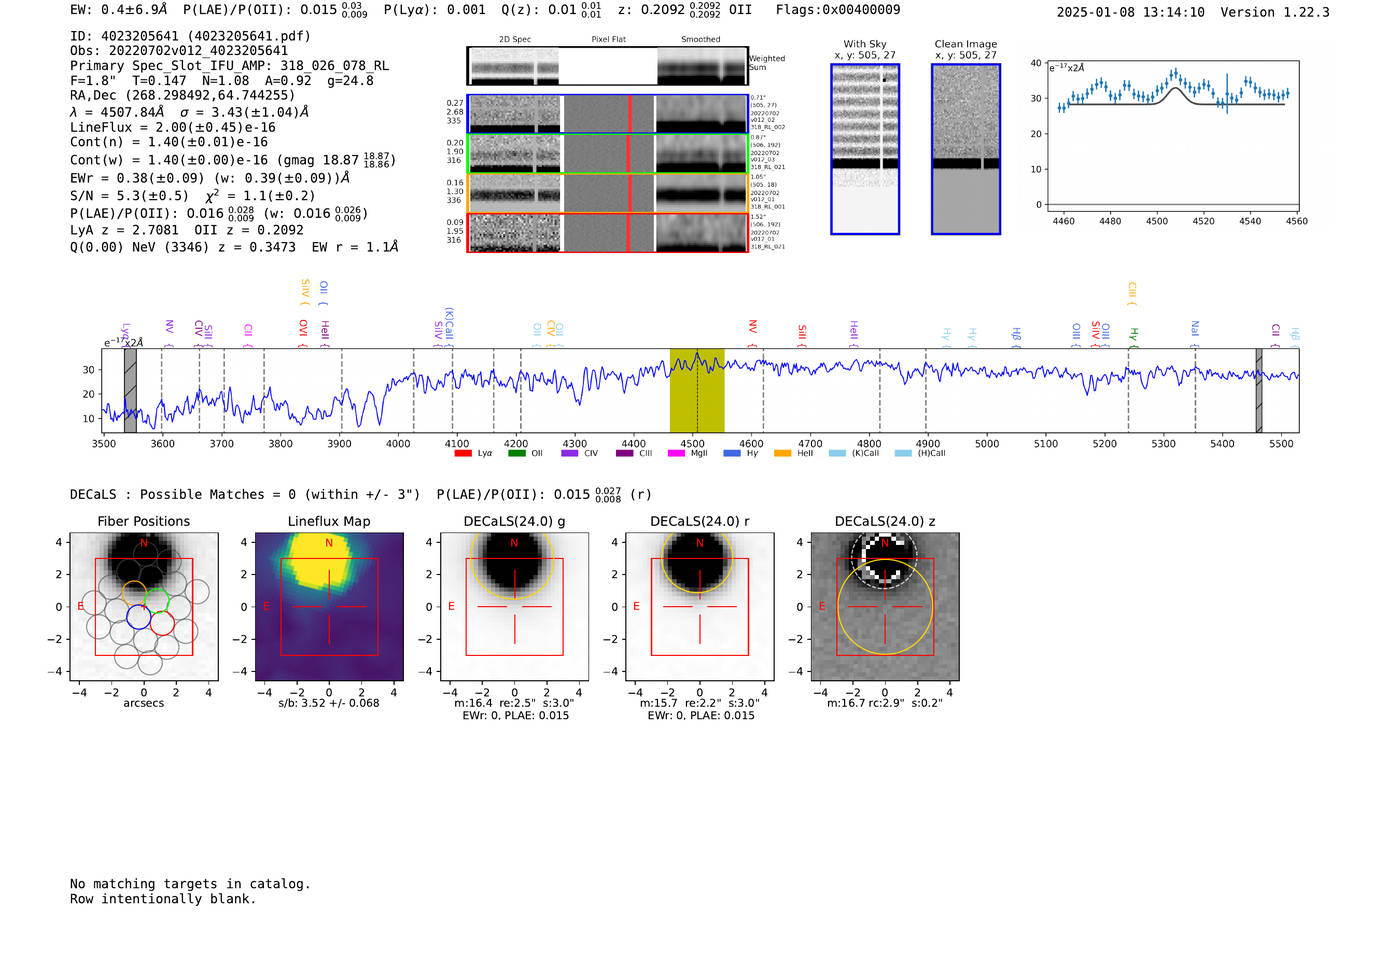Image resolution: width=1400 pixels, height=953 pixels.
Task: Click the hatched gray band near 3550 Å
Action: (130, 390)
